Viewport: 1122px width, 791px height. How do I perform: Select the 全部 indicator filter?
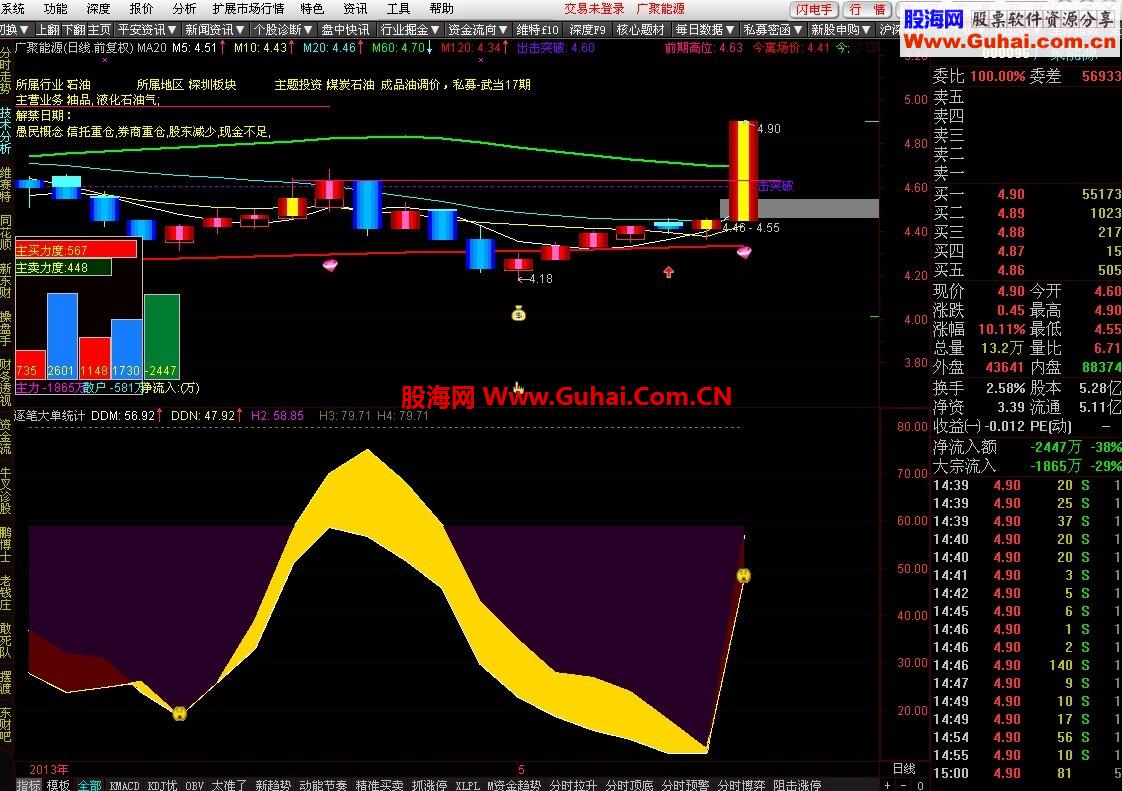[x=89, y=785]
